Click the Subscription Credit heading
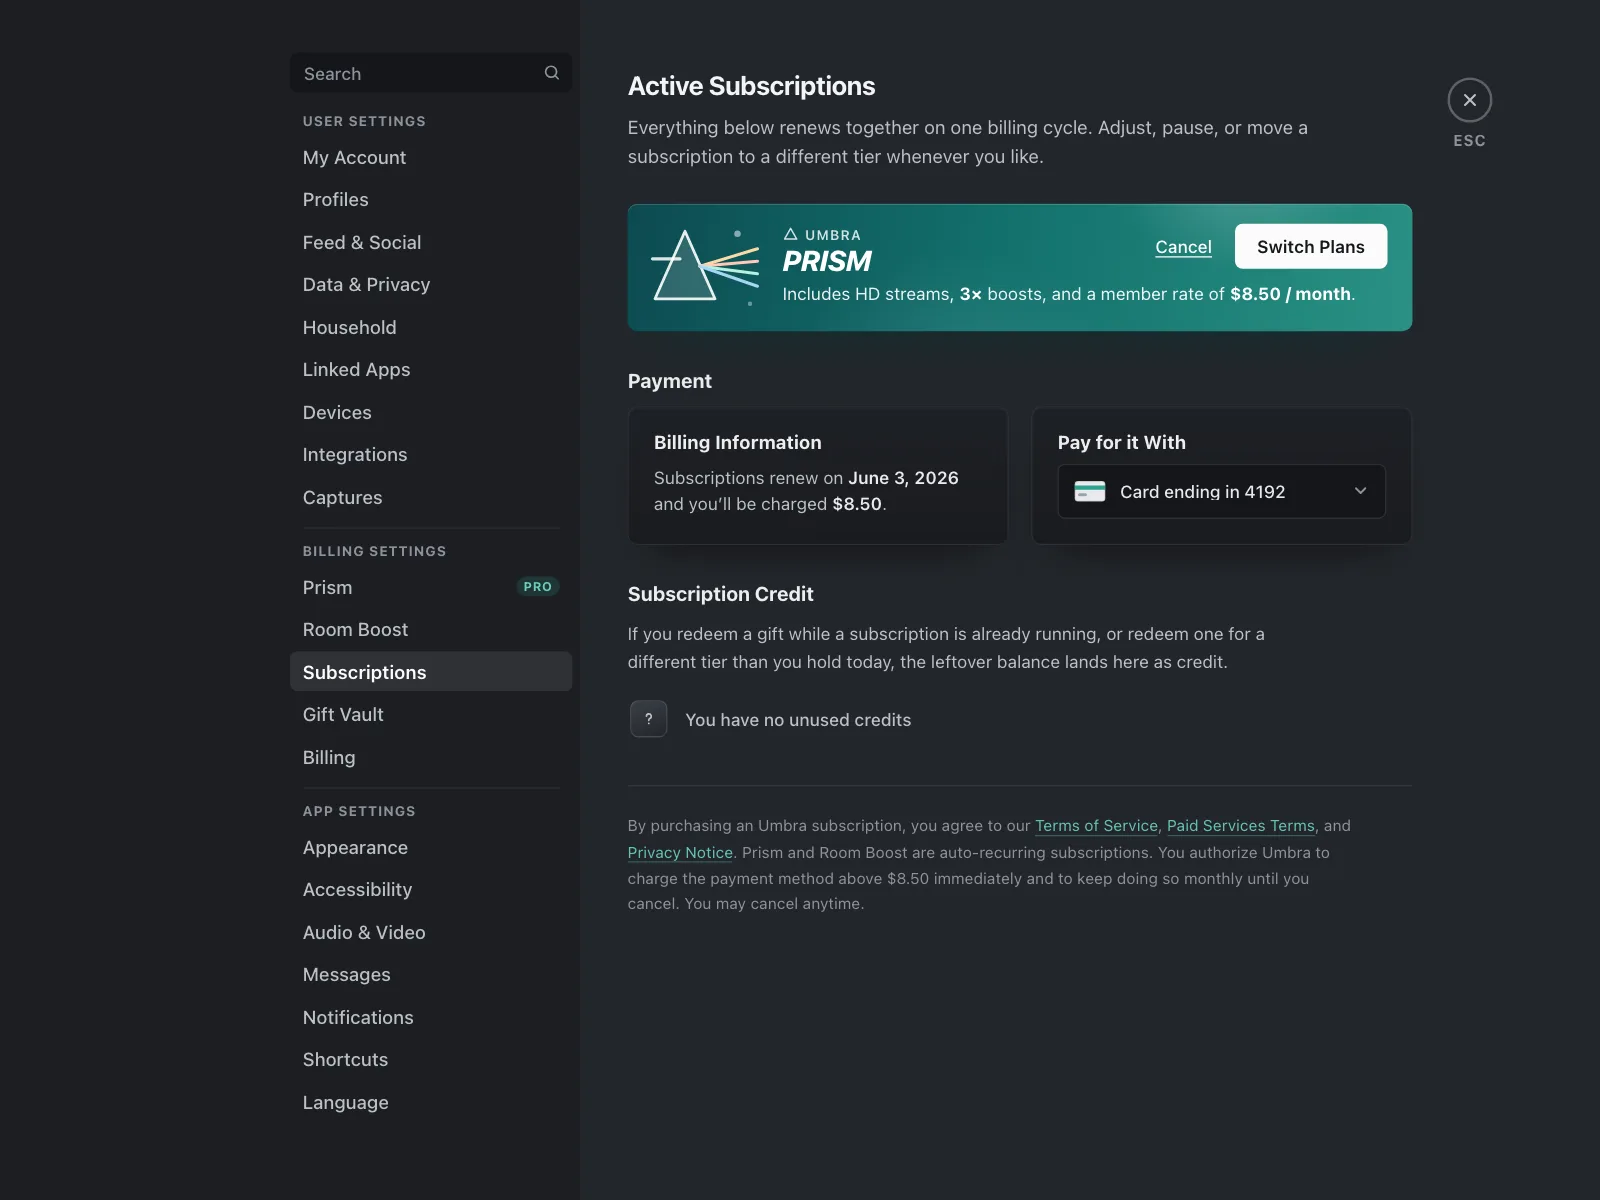Viewport: 1600px width, 1200px height. tap(720, 594)
